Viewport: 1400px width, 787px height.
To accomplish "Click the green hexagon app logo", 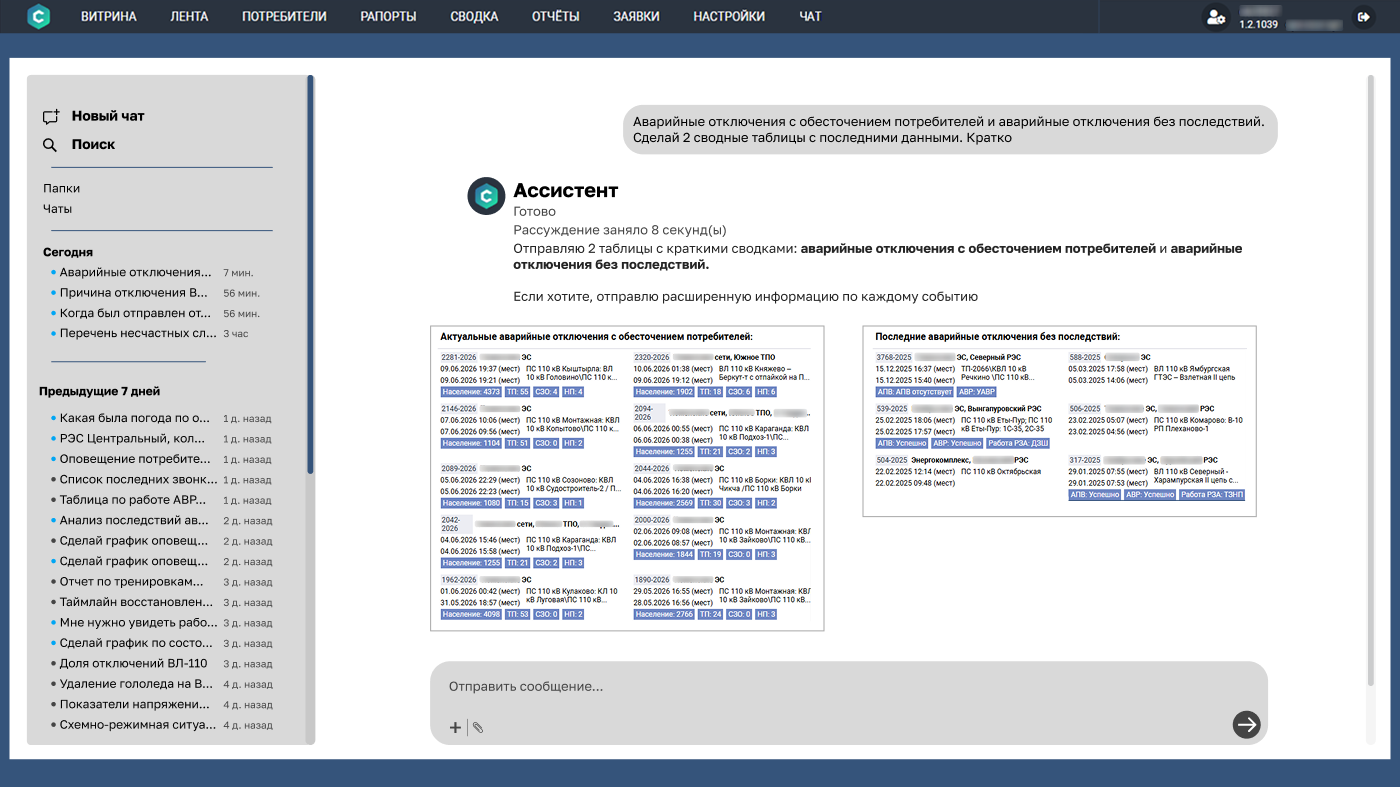I will tap(39, 16).
